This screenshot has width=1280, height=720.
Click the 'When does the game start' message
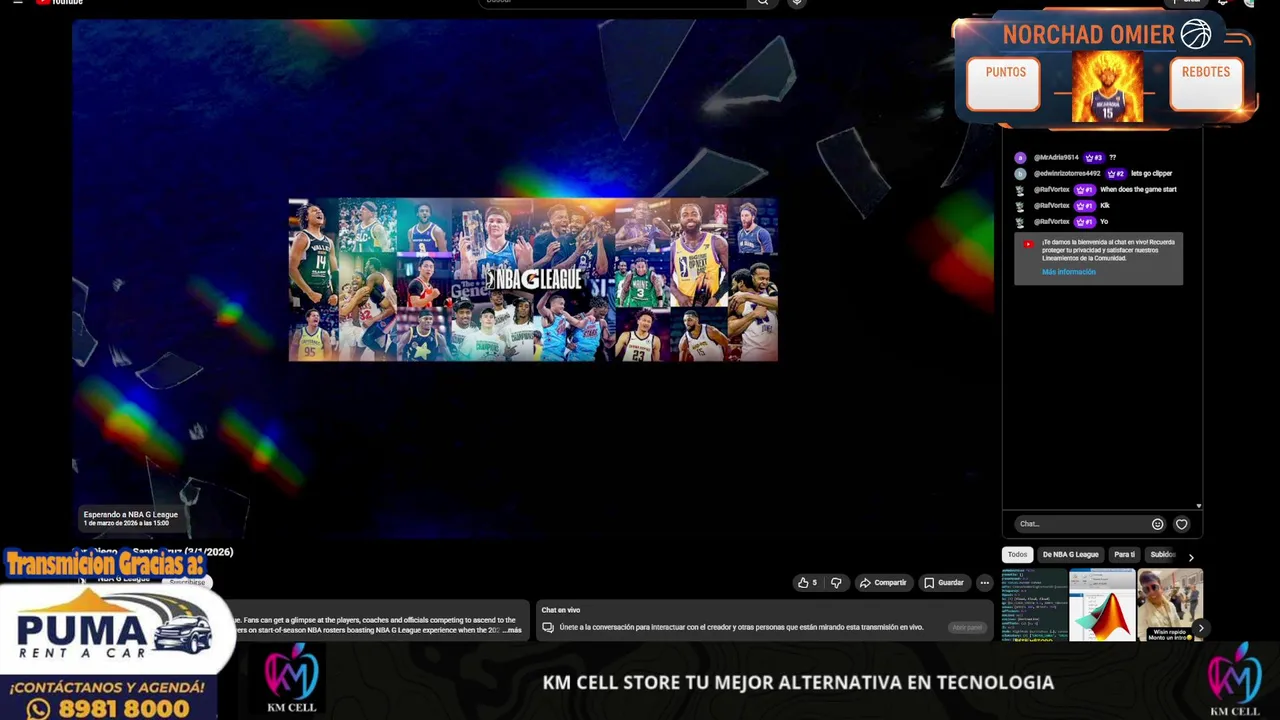click(x=1138, y=190)
